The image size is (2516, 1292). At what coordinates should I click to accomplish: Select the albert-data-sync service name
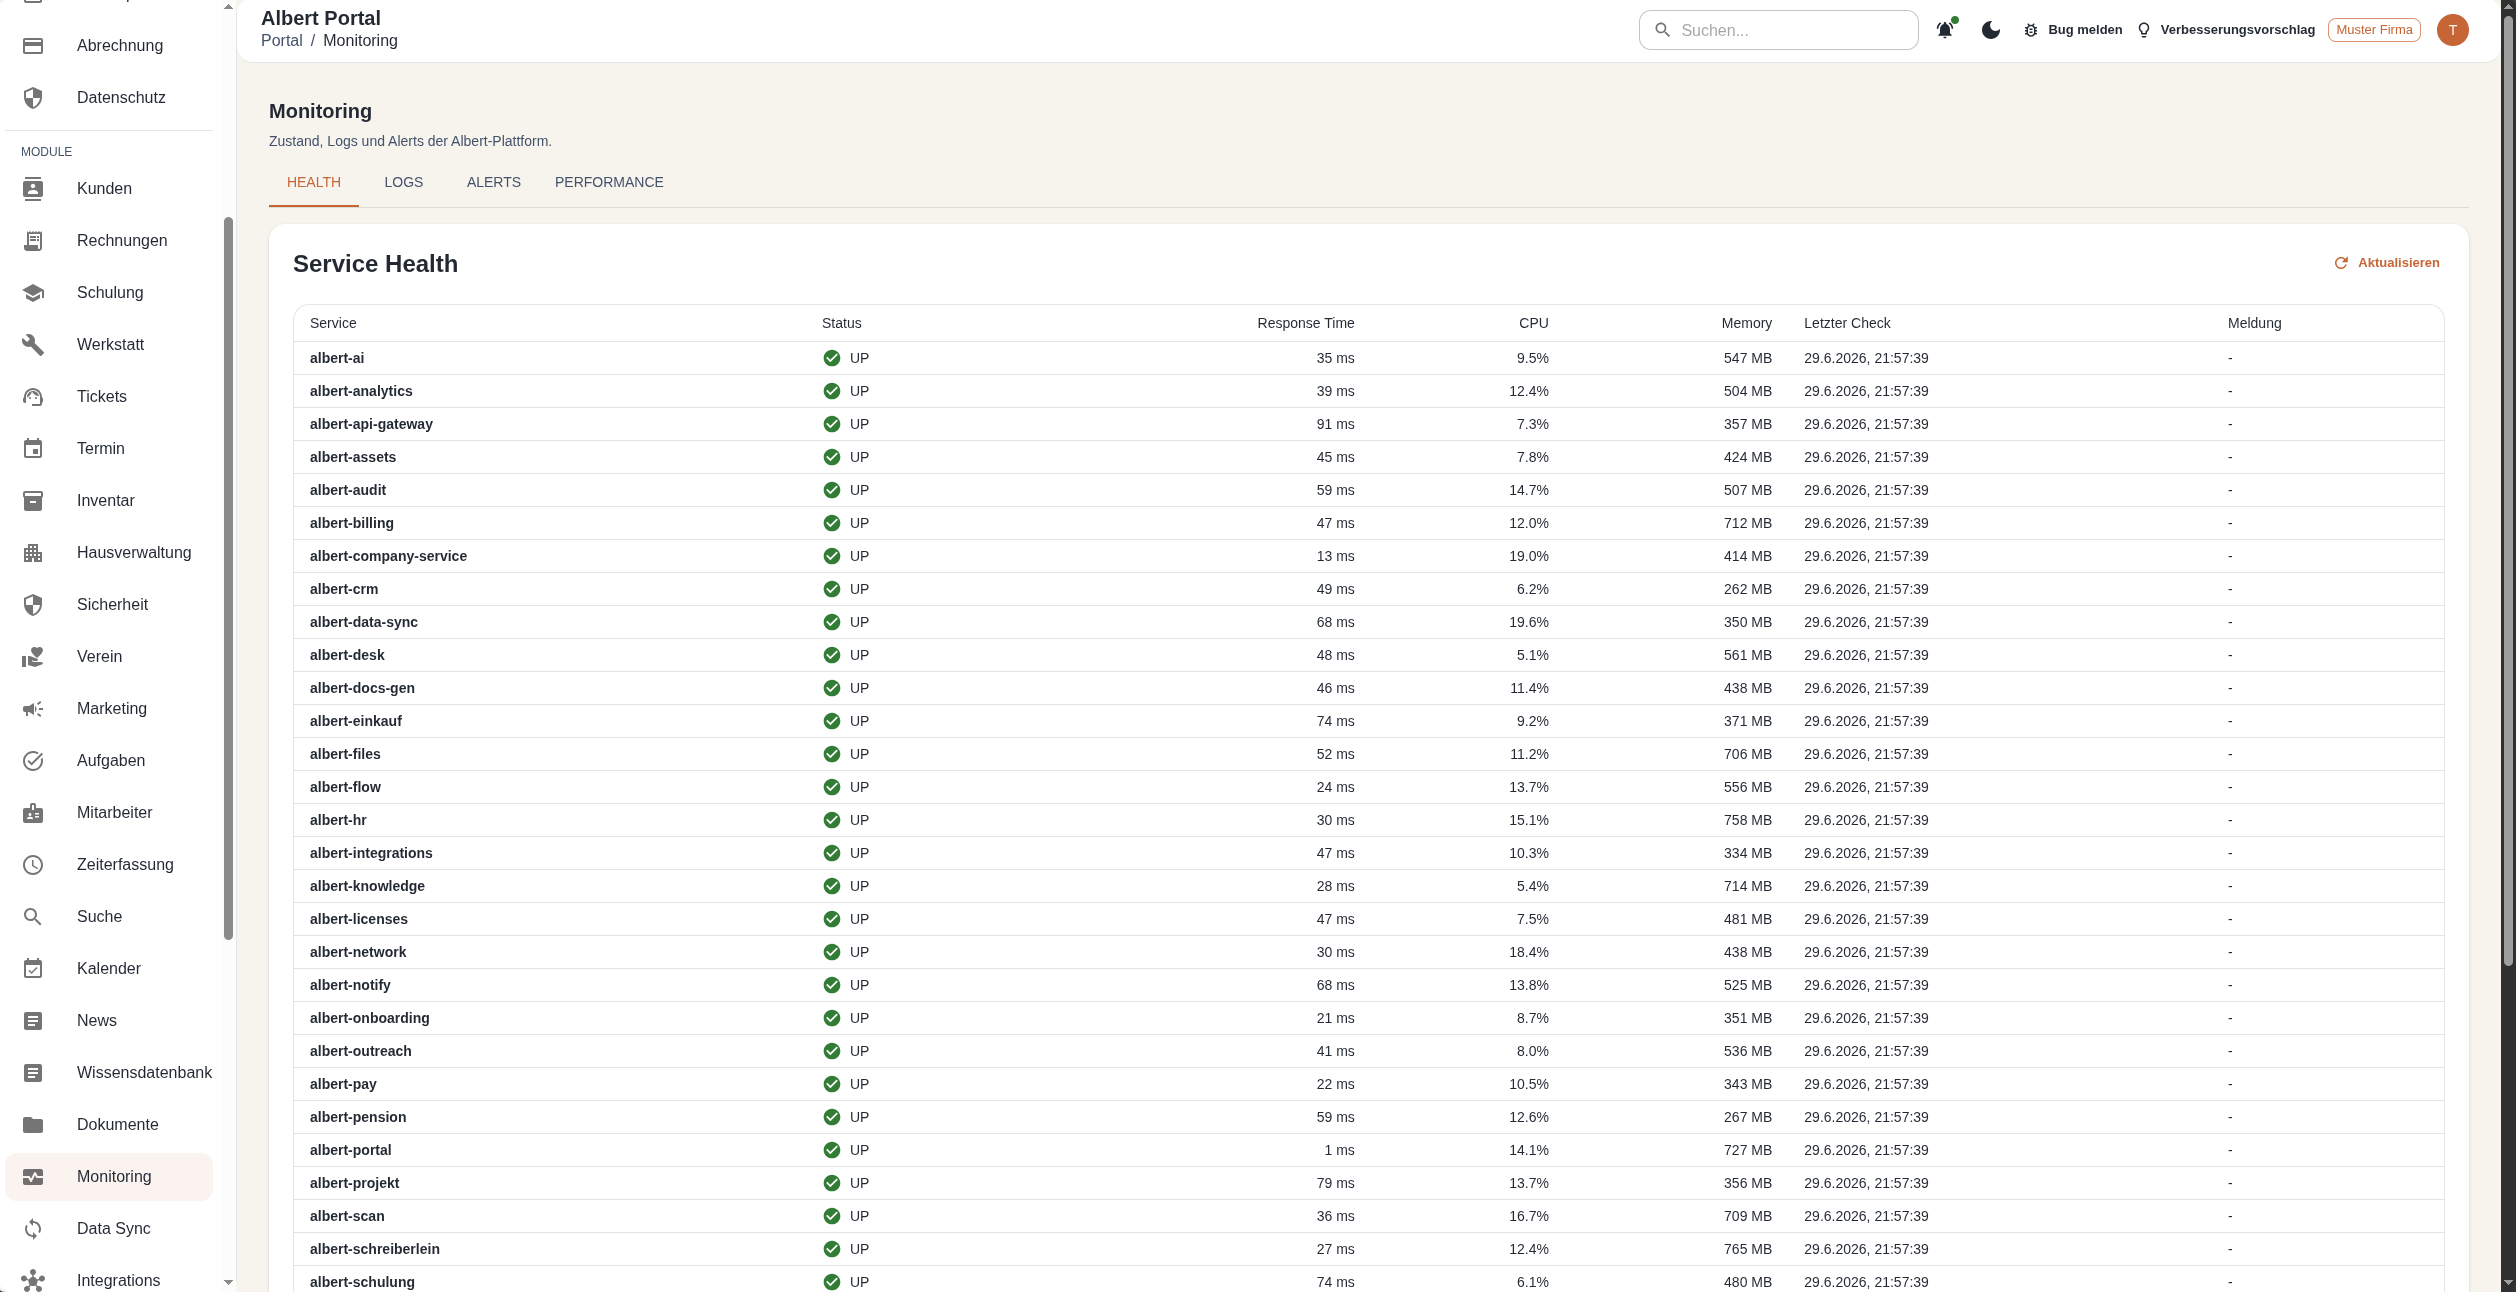[364, 622]
